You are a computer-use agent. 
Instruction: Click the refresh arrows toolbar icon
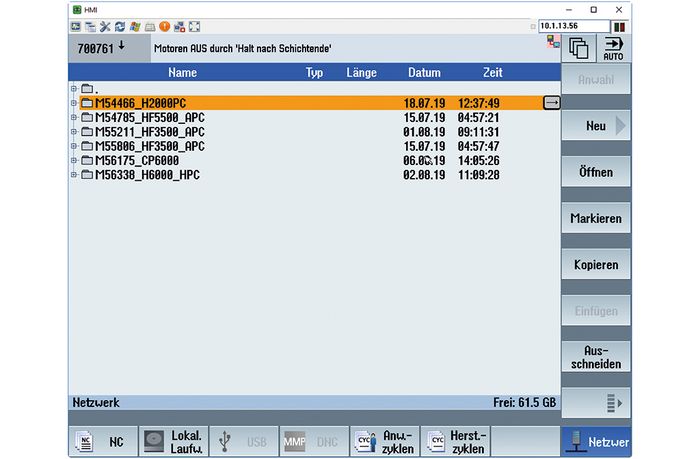121,27
